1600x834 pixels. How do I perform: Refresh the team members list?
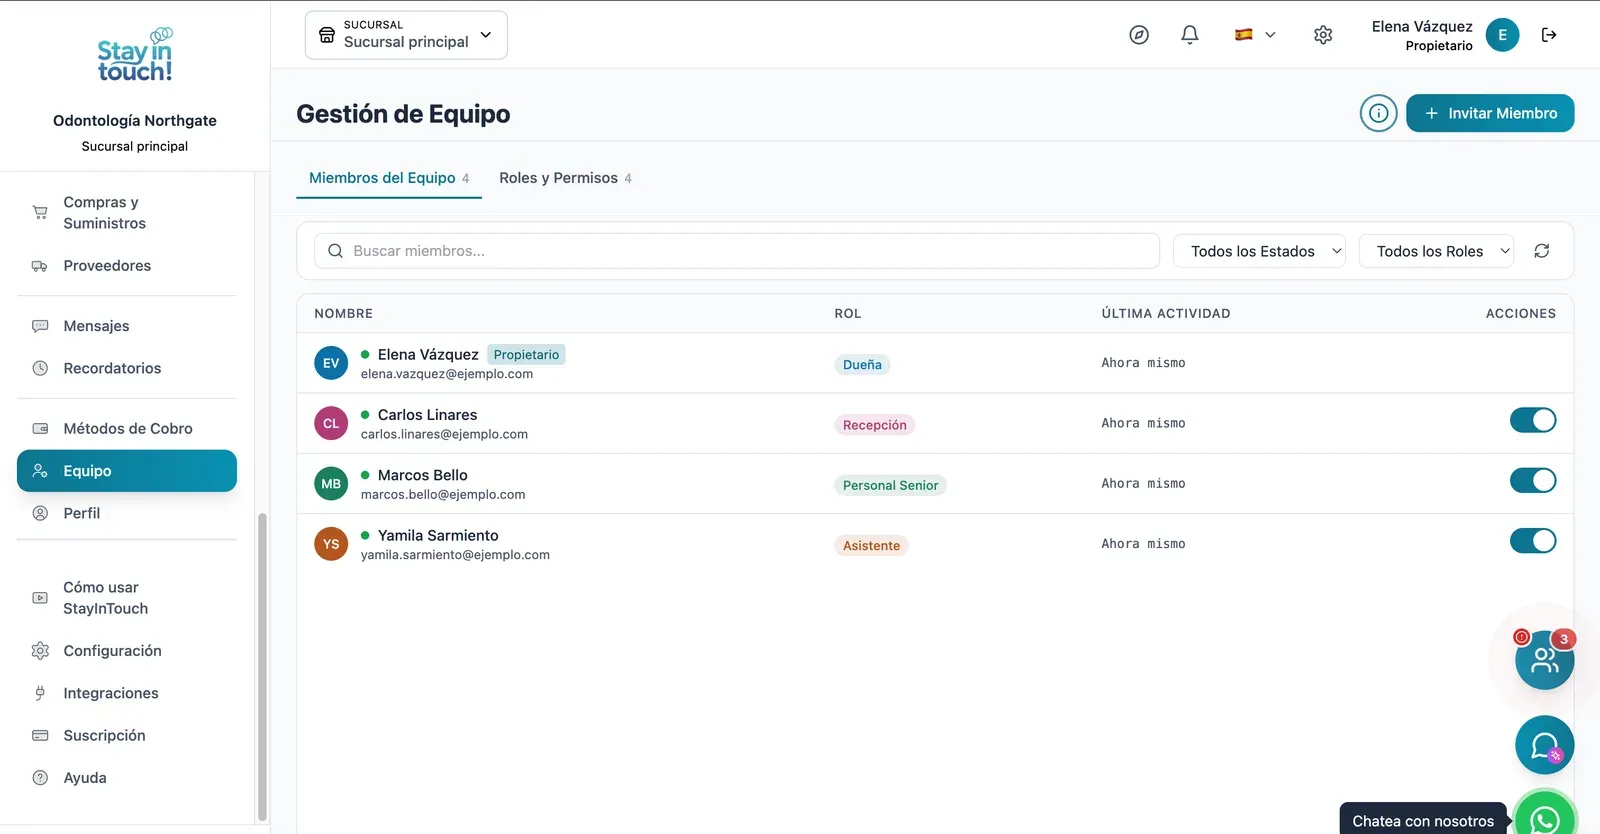(x=1542, y=251)
